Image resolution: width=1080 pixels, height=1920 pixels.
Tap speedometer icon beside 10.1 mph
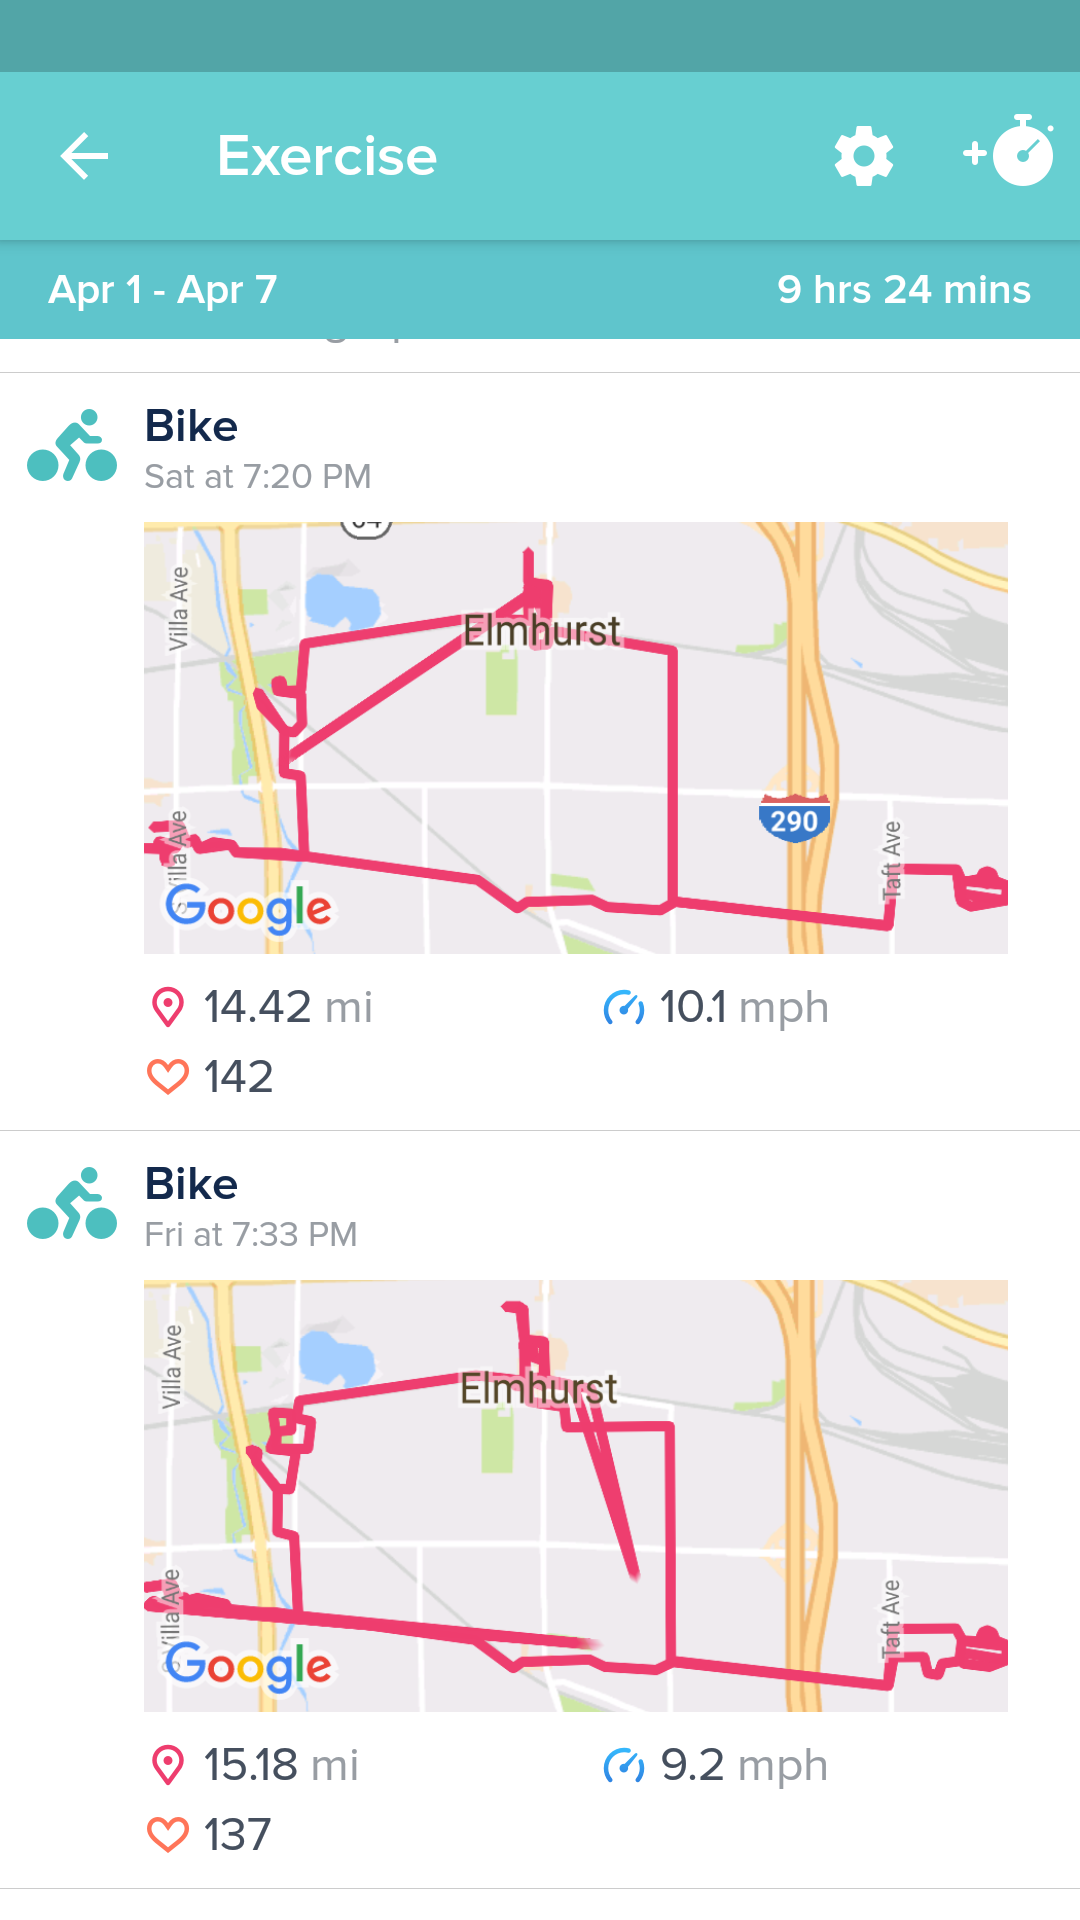click(624, 1007)
